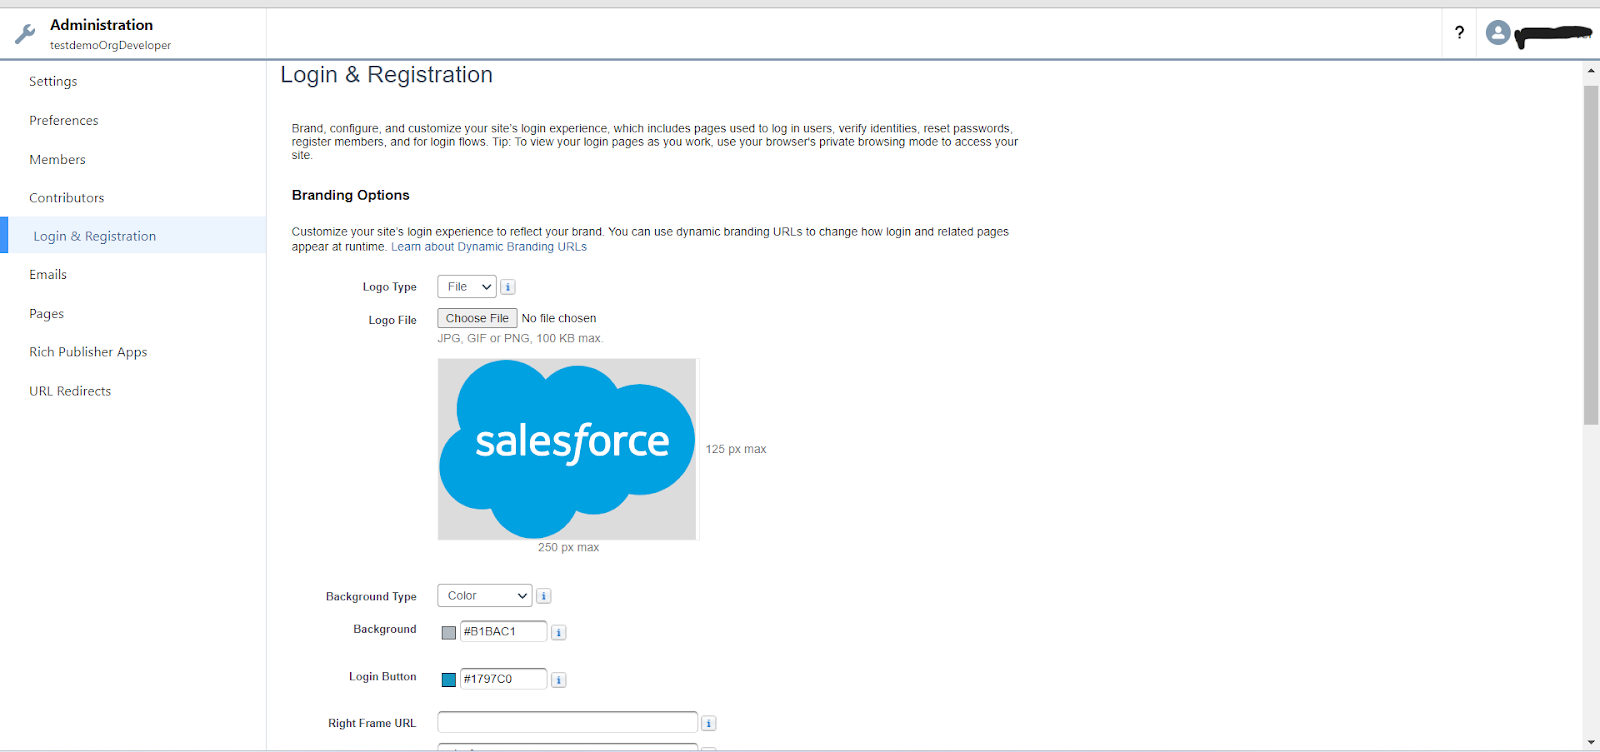1600x752 pixels.
Task: Click the Login Button color swatch
Action: (x=449, y=680)
